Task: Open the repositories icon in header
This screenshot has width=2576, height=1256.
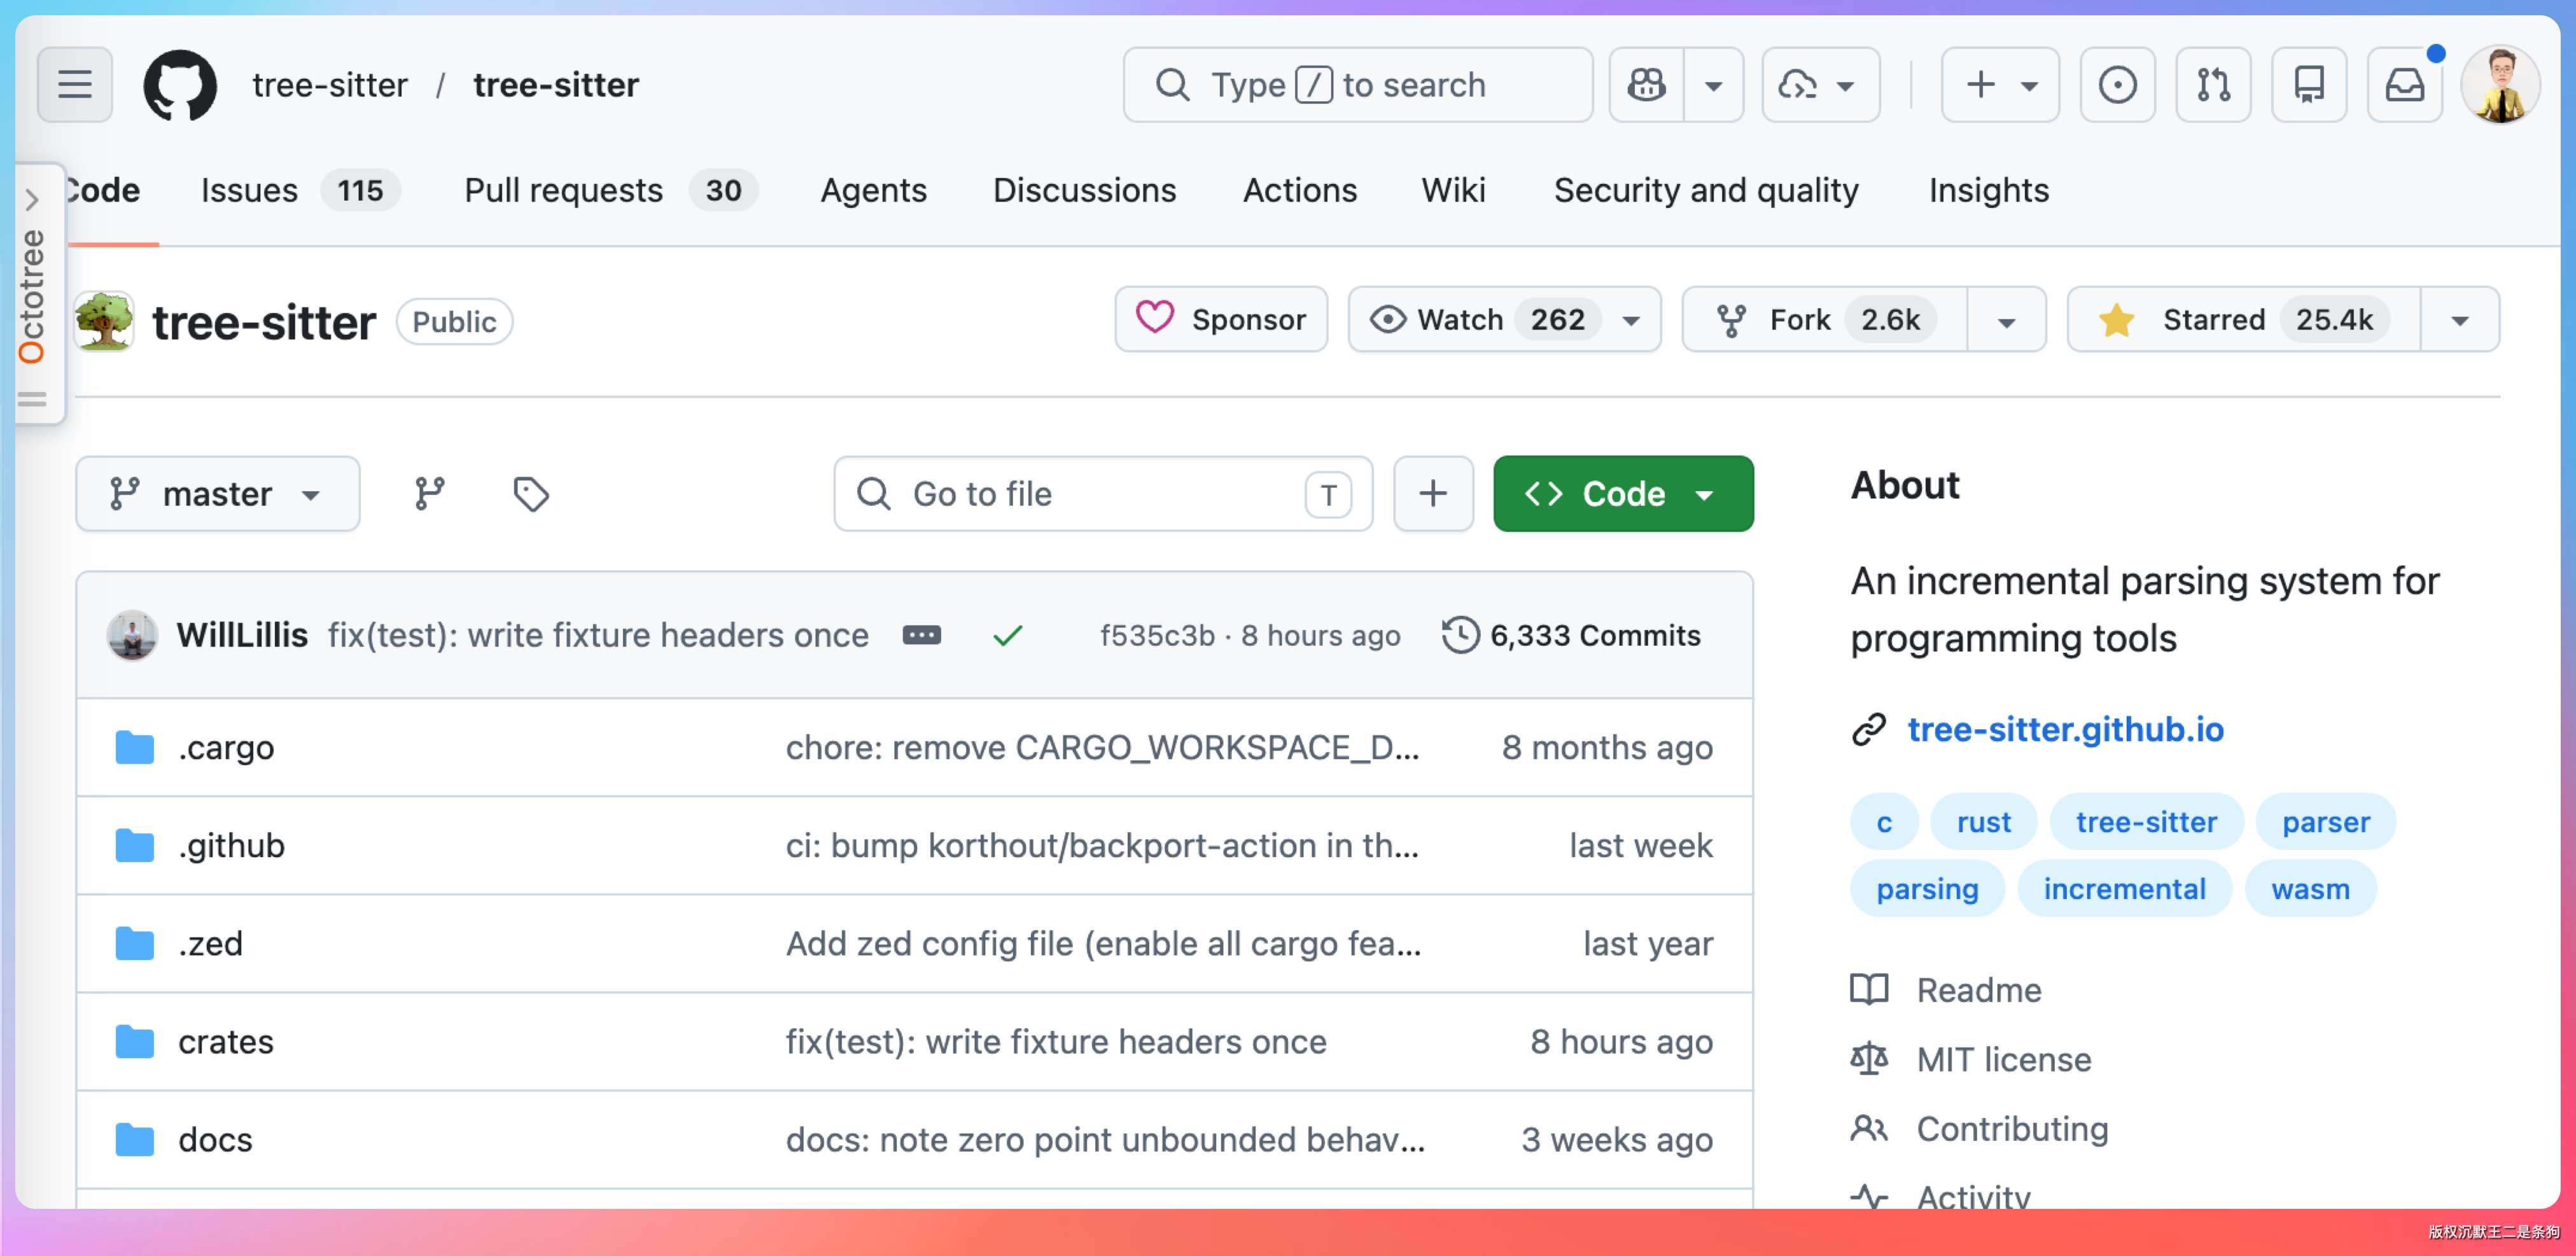Action: pyautogui.click(x=2309, y=85)
